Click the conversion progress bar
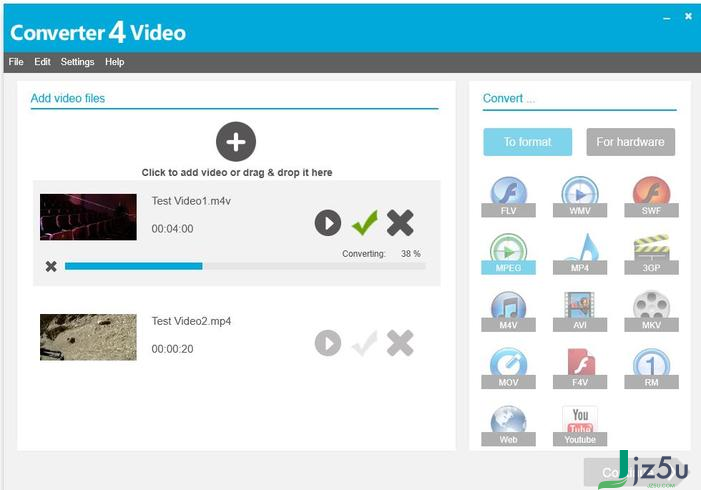The image size is (701, 490). (x=245, y=266)
